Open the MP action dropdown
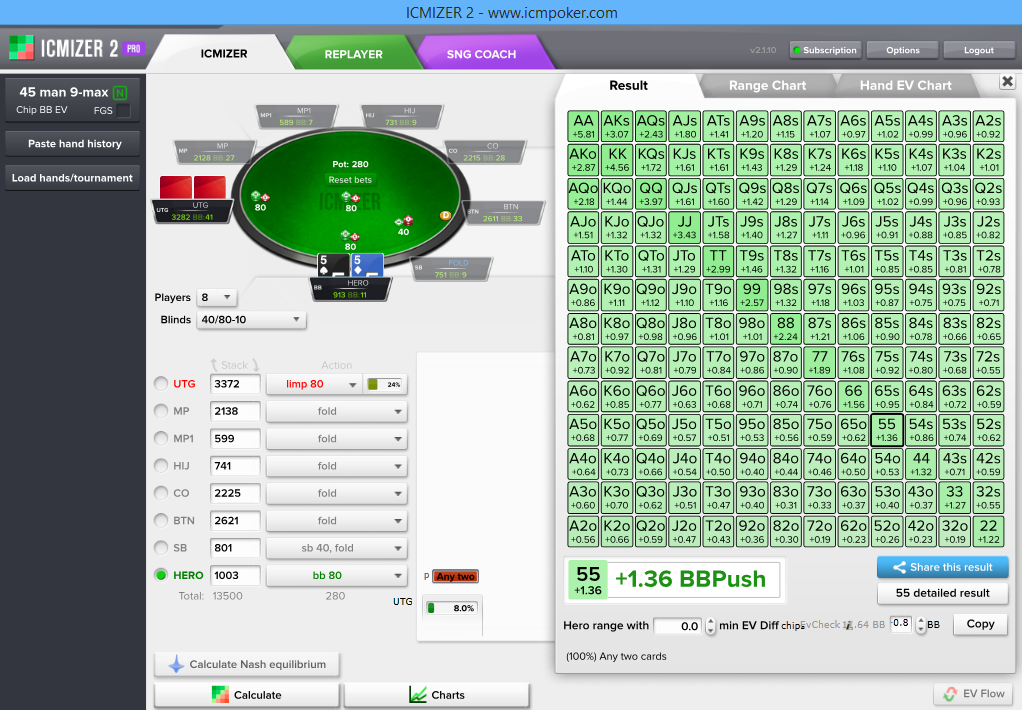Screen dimensions: 1022x710 pyautogui.click(x=336, y=411)
